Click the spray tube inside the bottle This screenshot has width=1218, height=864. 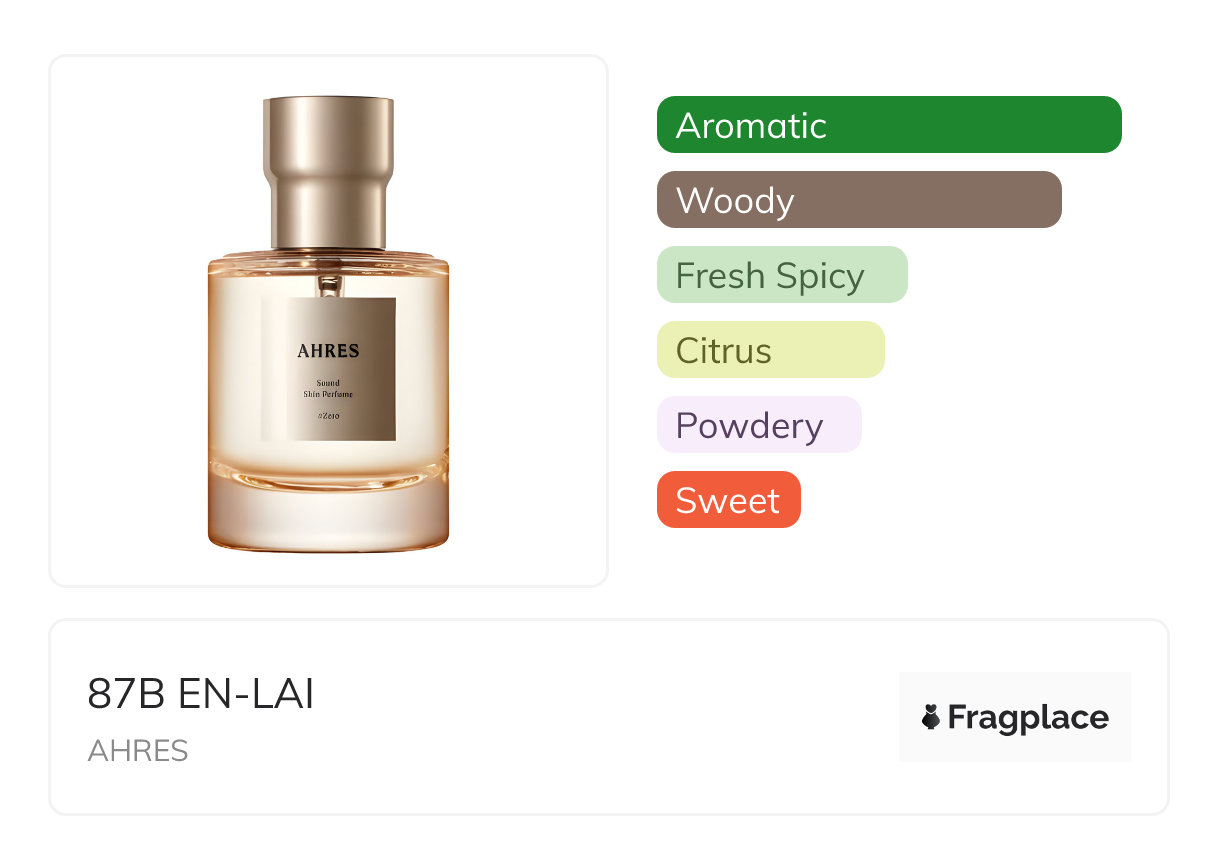pyautogui.click(x=328, y=285)
